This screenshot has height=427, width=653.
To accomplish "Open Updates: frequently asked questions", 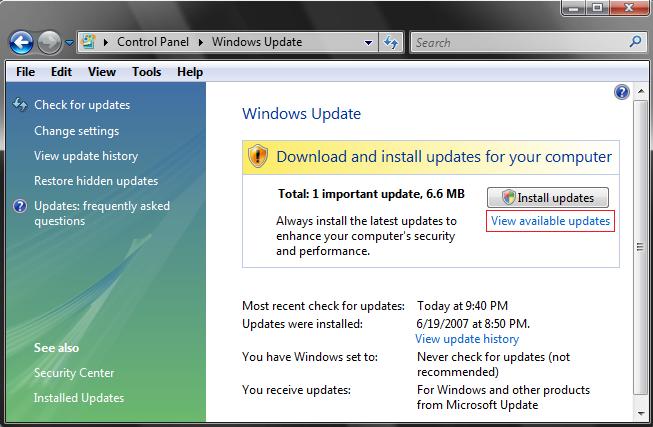I will (102, 213).
